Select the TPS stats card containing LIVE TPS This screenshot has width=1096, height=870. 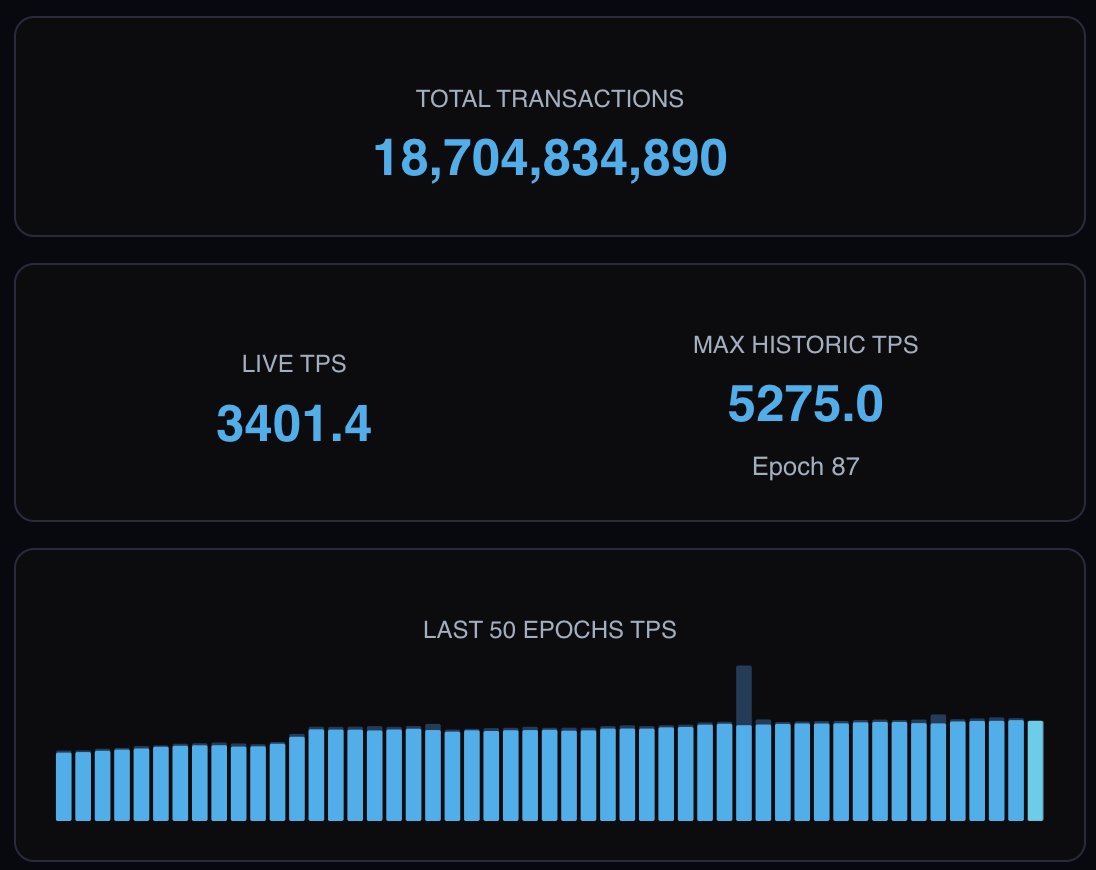(x=548, y=392)
